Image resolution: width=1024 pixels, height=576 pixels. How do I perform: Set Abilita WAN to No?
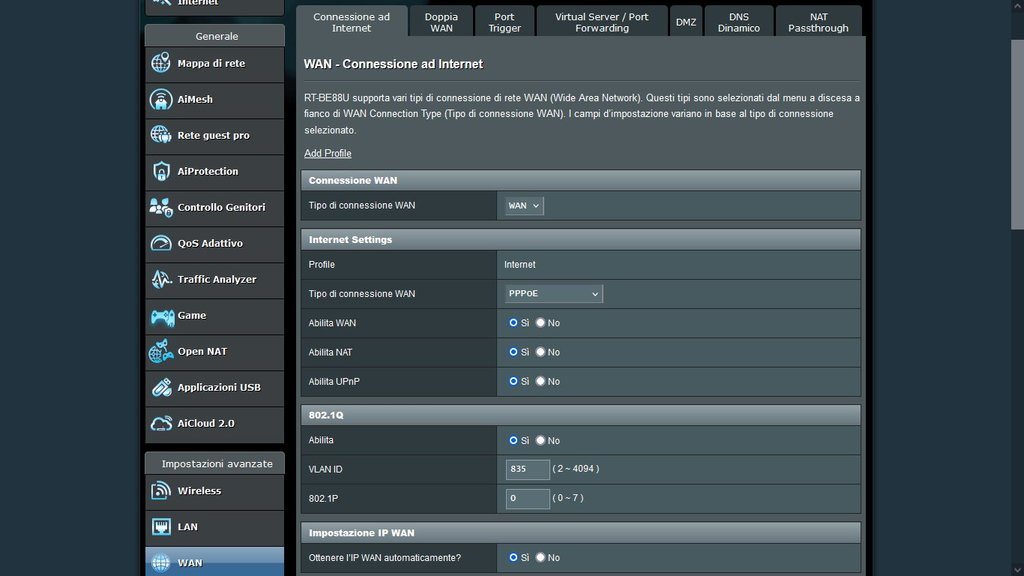541,323
